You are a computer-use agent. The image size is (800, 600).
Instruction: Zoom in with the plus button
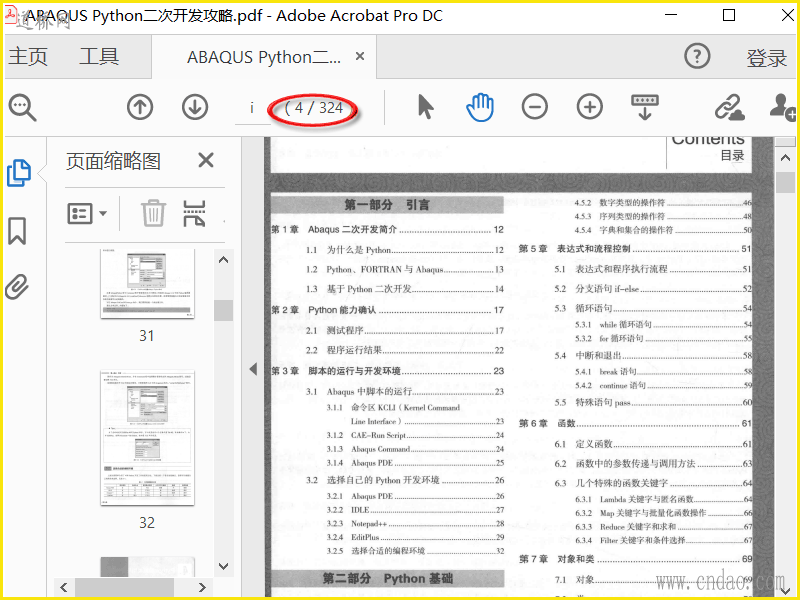[590, 107]
